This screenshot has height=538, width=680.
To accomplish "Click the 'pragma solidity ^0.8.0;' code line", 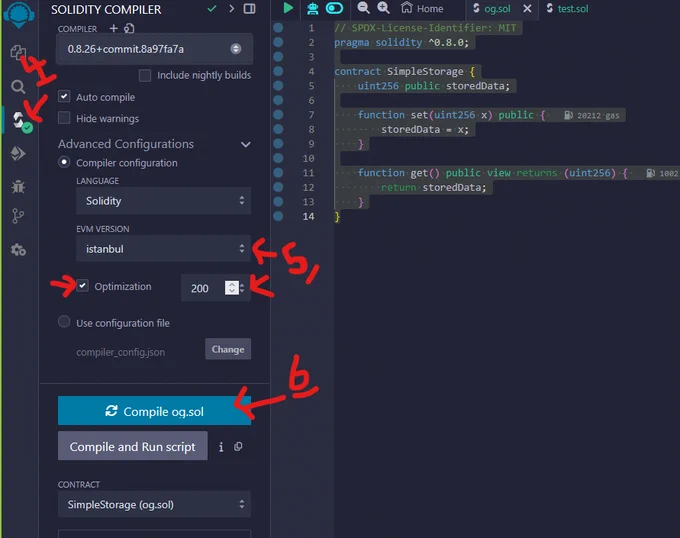I will pos(402,42).
